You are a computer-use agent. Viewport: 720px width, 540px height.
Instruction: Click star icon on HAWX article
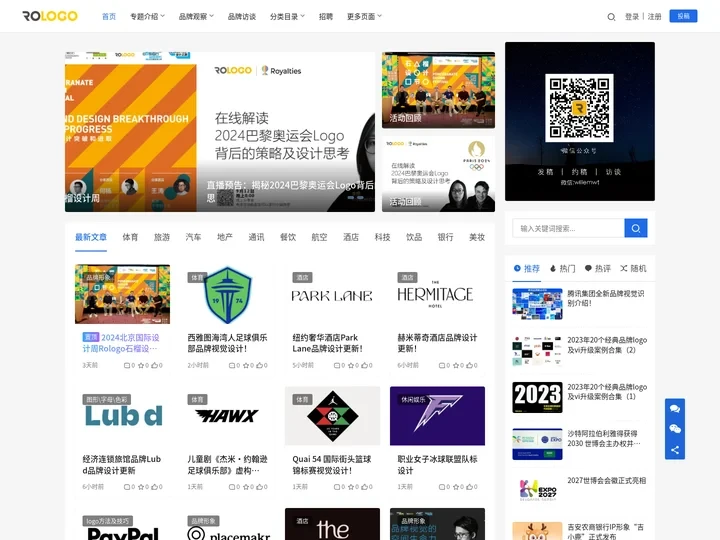(246, 487)
